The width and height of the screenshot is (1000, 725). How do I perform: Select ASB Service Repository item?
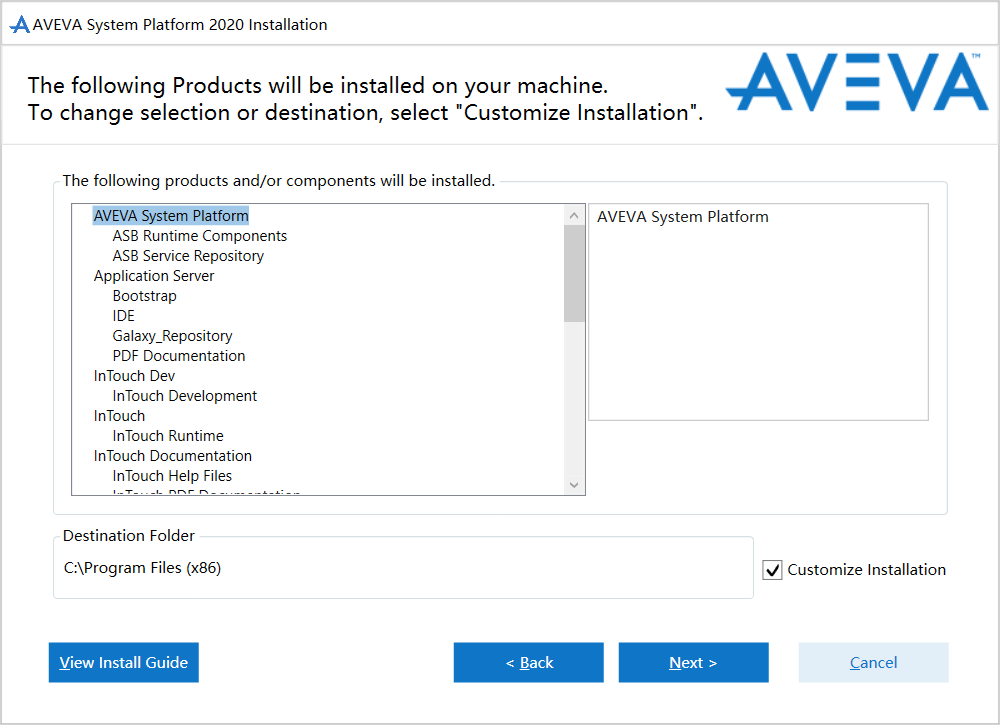coord(188,256)
